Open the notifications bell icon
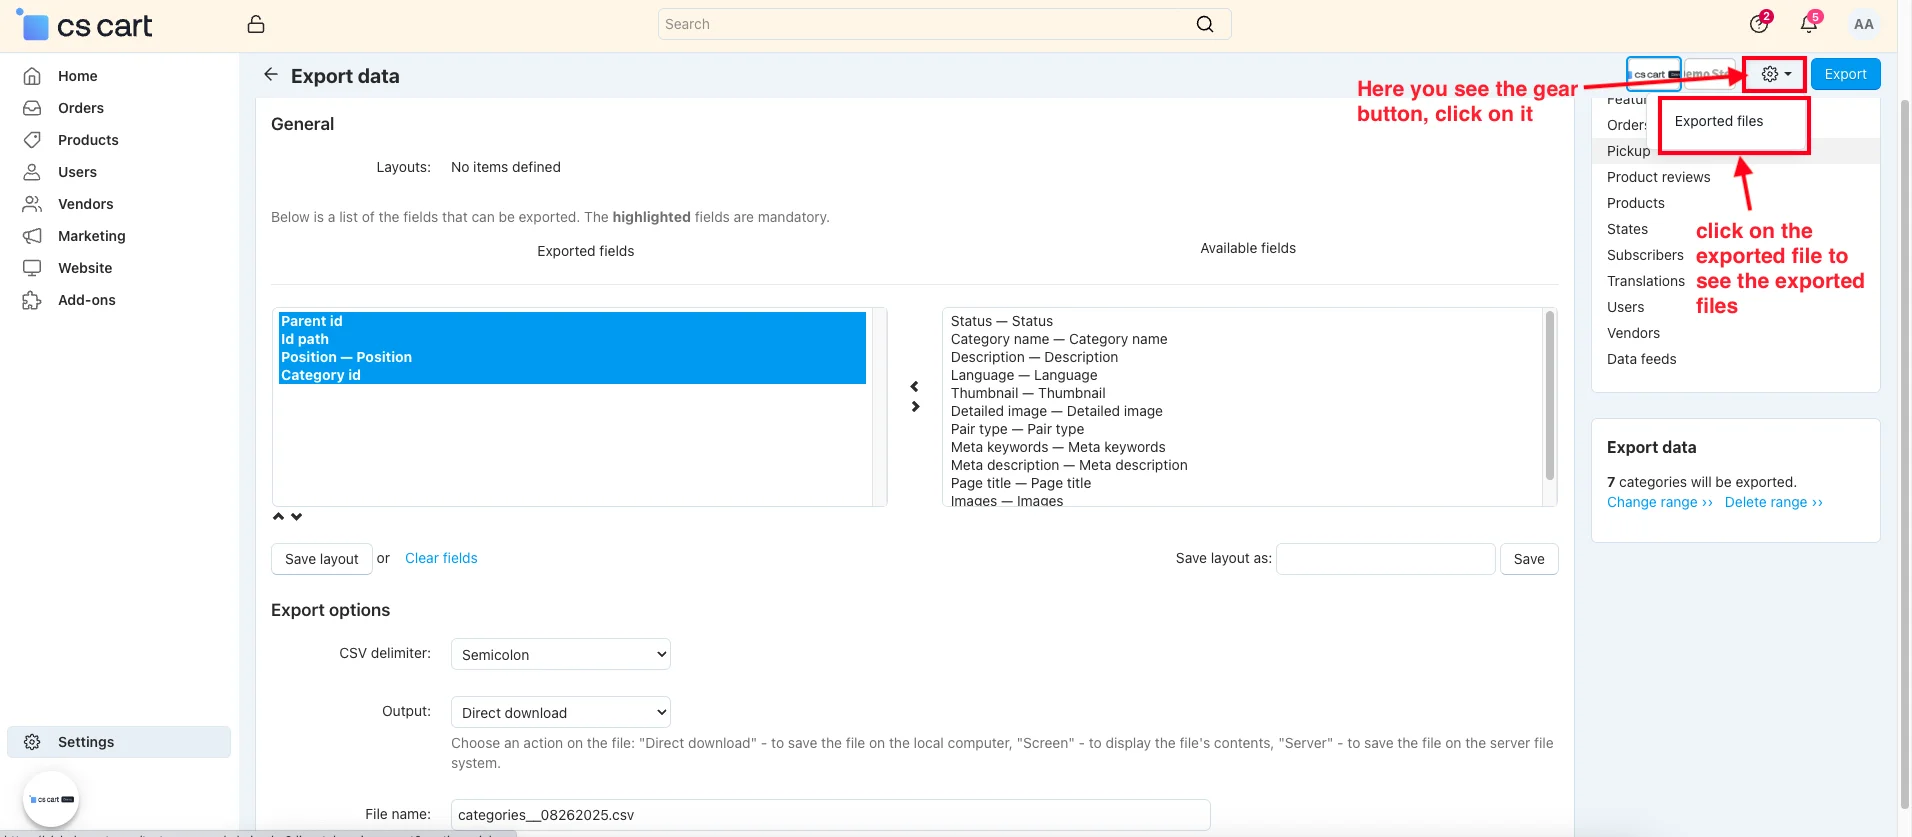Viewport: 1912px width, 837px height. (x=1809, y=24)
